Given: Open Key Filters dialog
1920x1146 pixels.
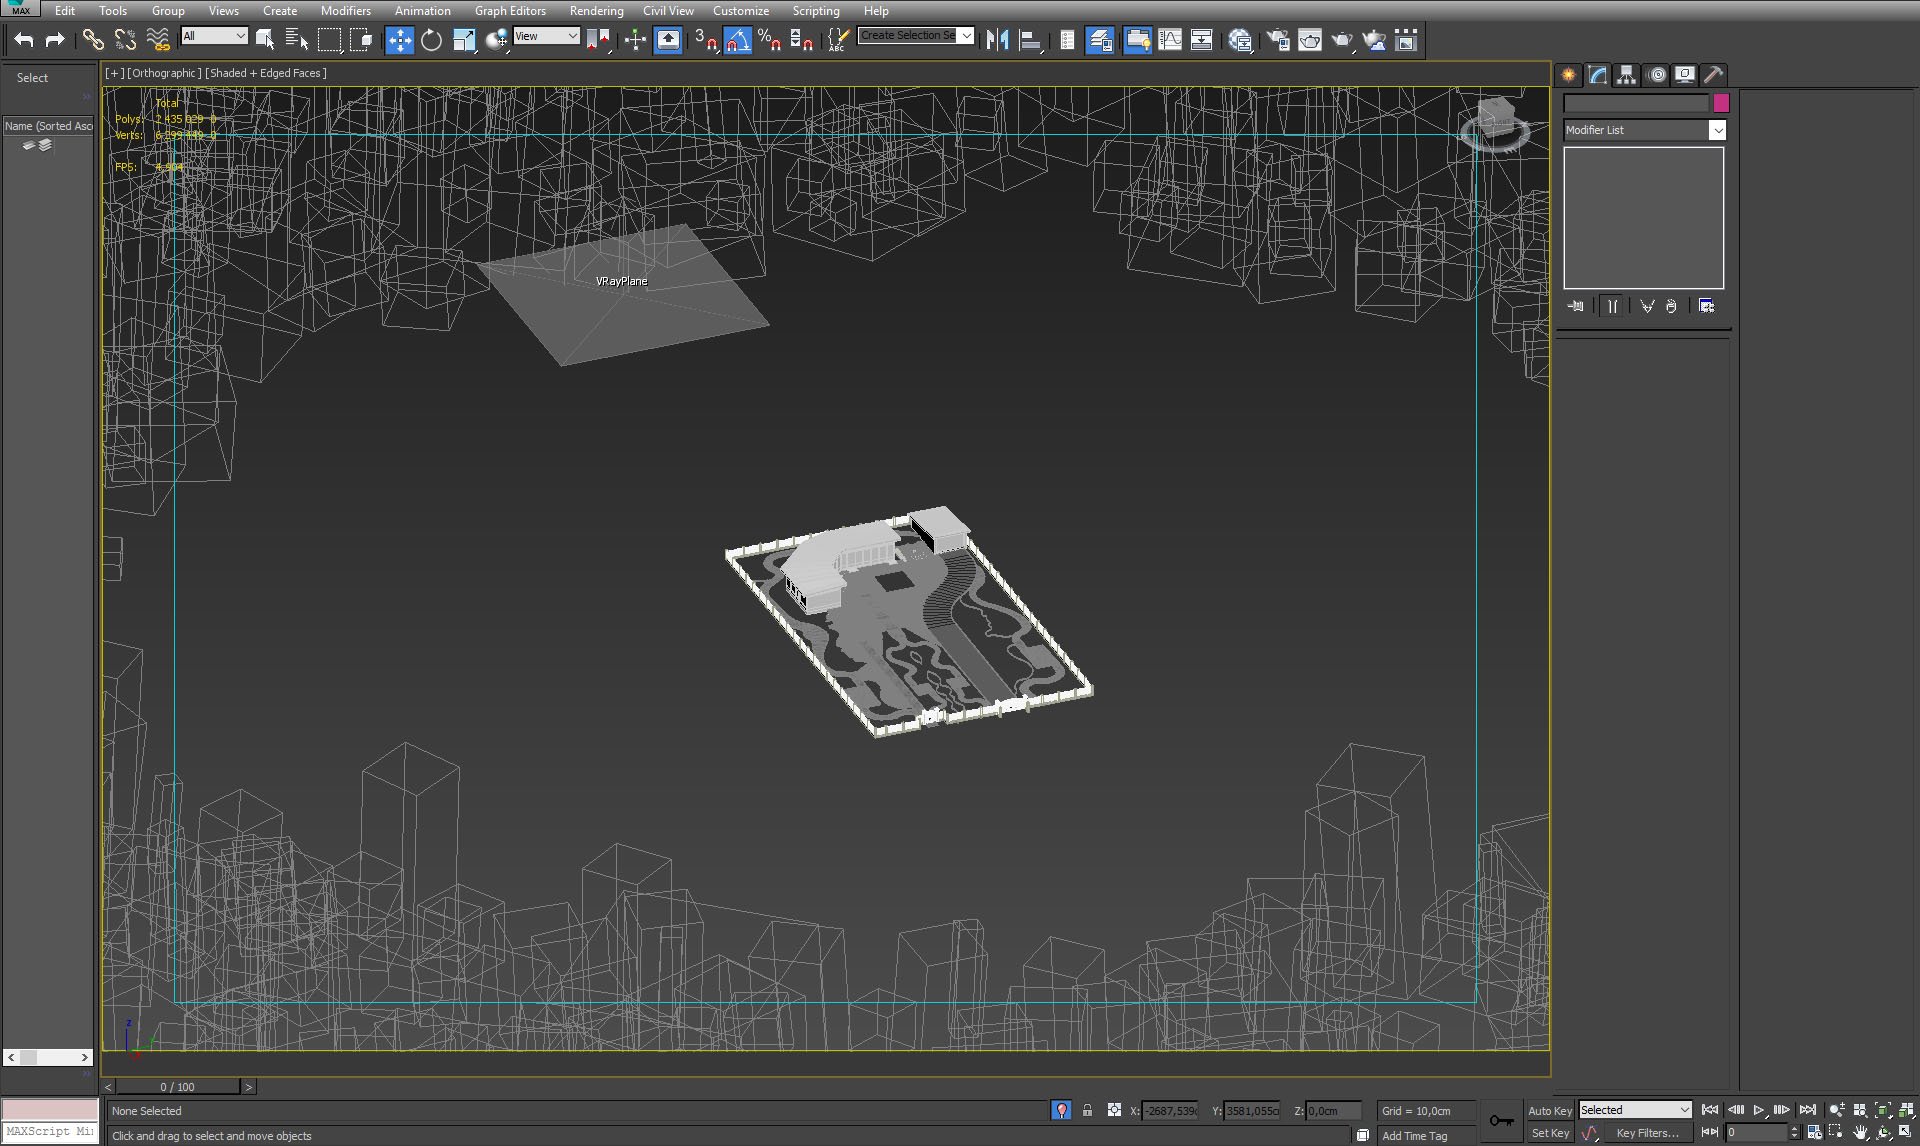Looking at the screenshot, I should click(1647, 1133).
